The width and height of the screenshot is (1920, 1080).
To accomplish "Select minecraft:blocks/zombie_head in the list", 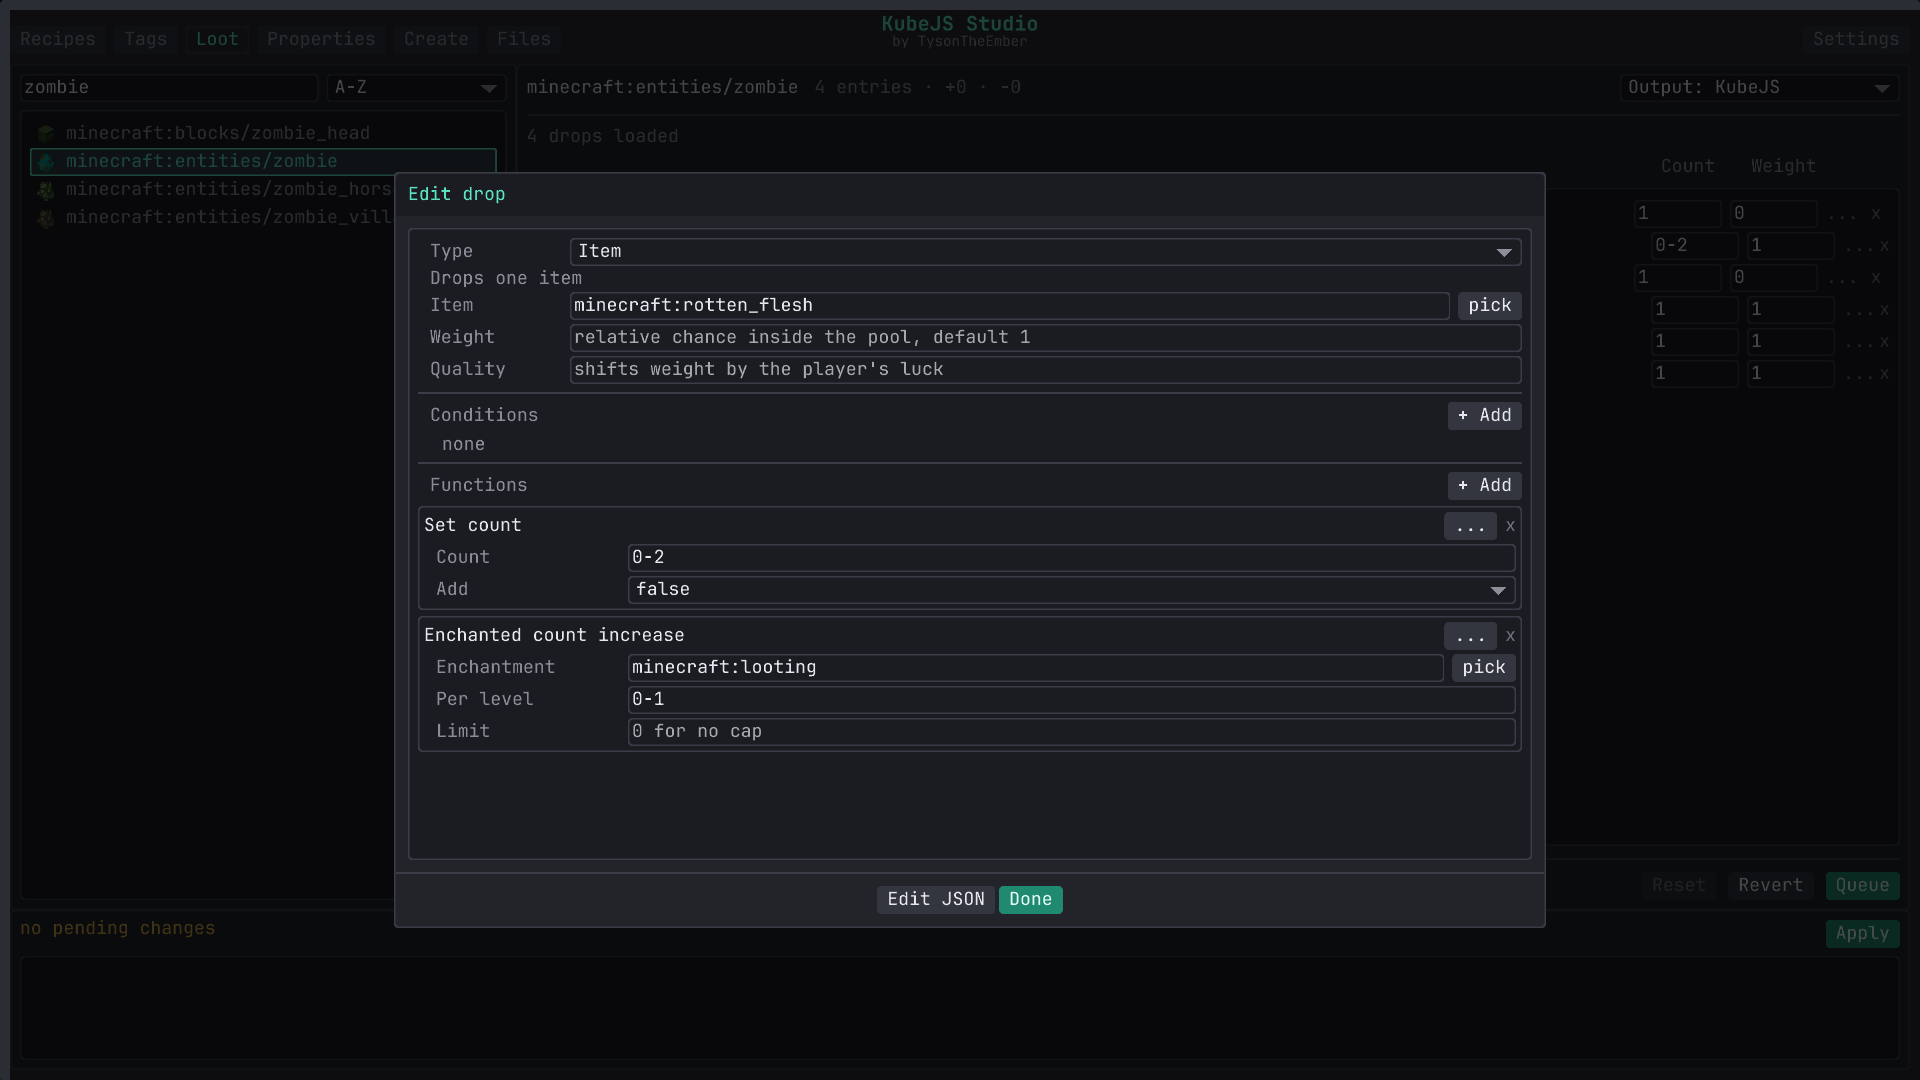I will tap(263, 133).
